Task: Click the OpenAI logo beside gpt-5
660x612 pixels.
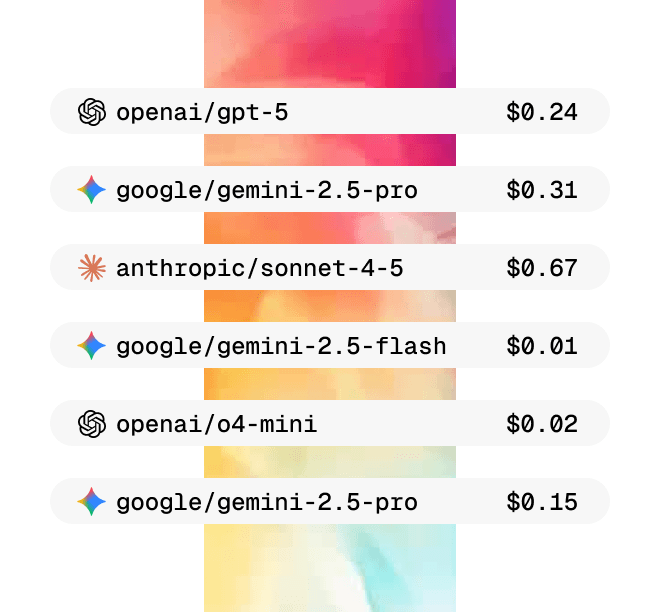Action: [92, 112]
